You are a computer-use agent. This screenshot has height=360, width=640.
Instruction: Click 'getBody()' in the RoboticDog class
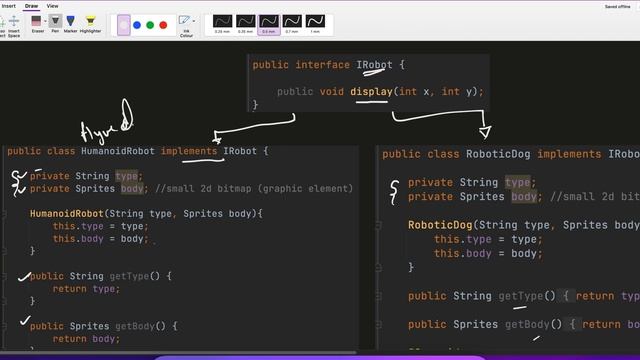click(x=533, y=324)
